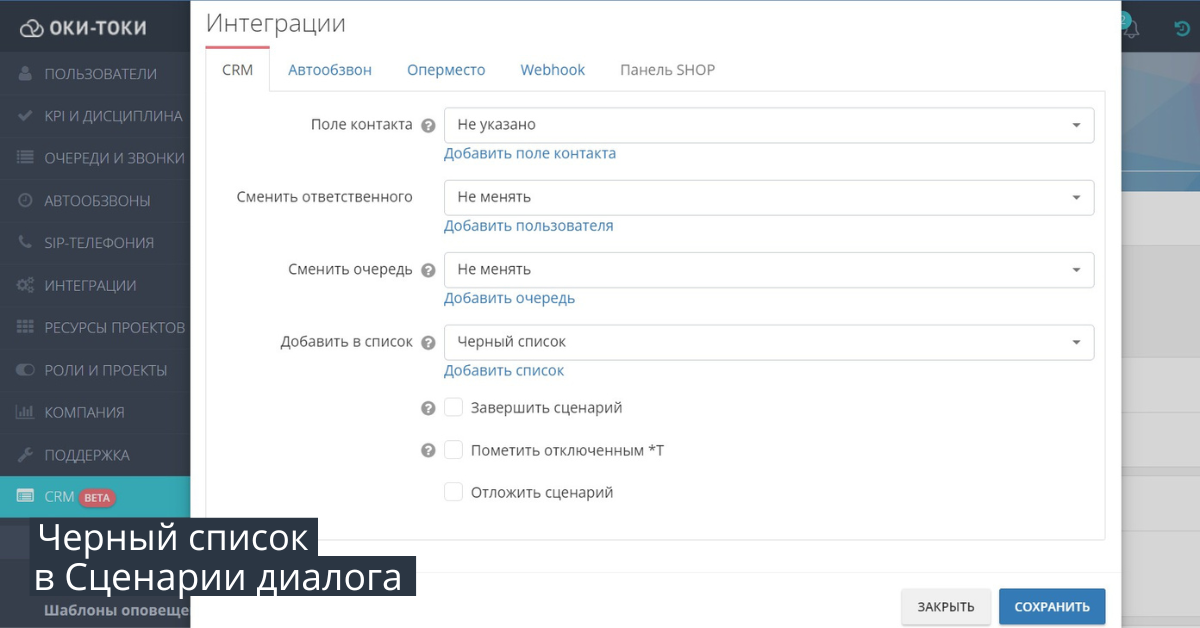1200x628 pixels.
Task: Click the Добавить поле контакта link
Action: point(530,154)
